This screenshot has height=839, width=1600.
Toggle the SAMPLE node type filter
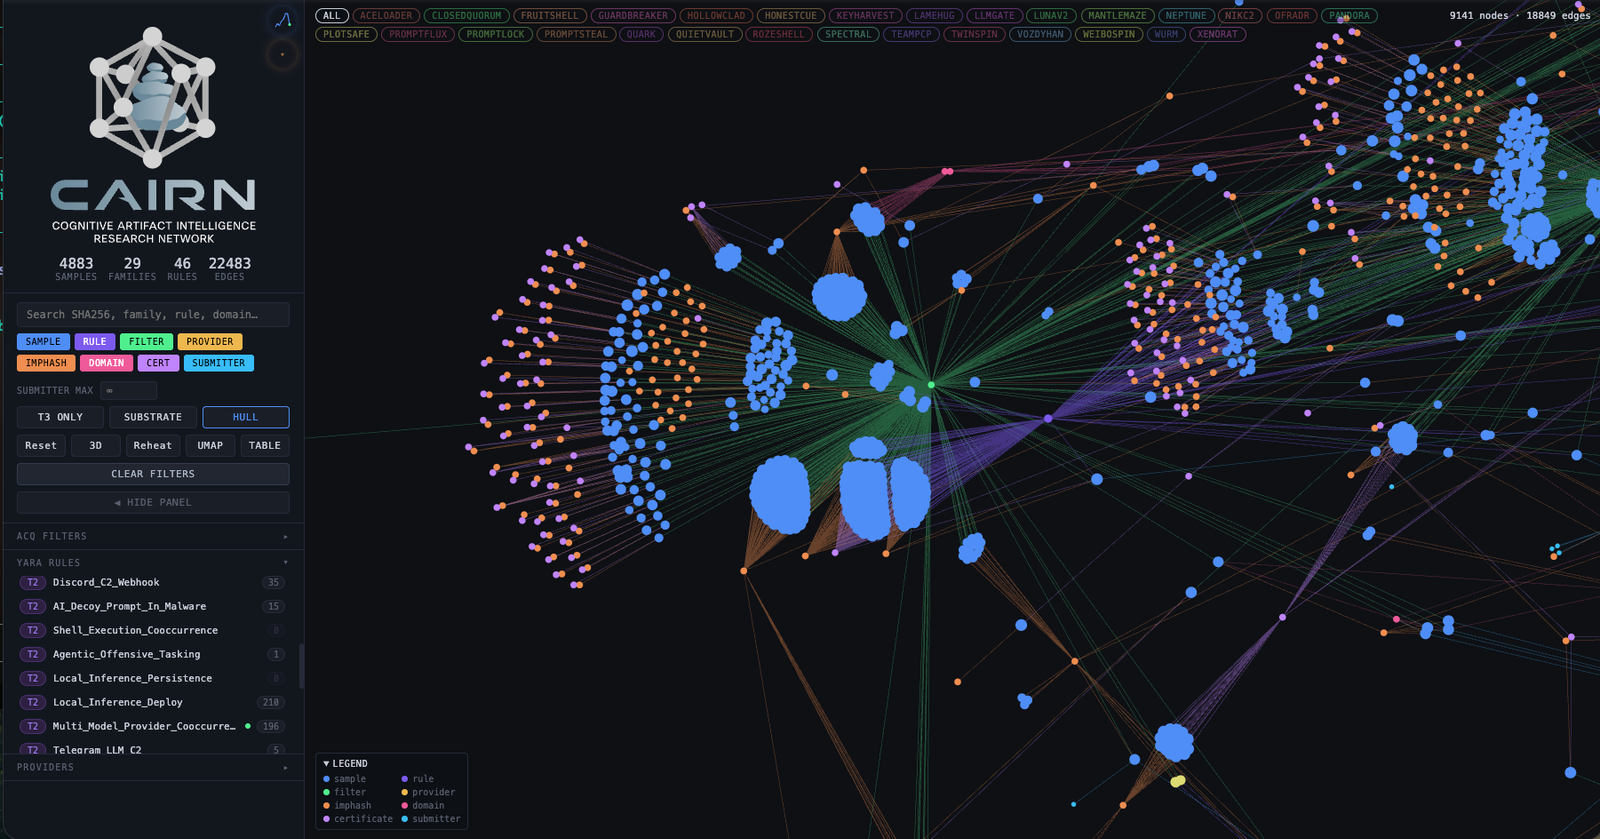click(x=43, y=342)
